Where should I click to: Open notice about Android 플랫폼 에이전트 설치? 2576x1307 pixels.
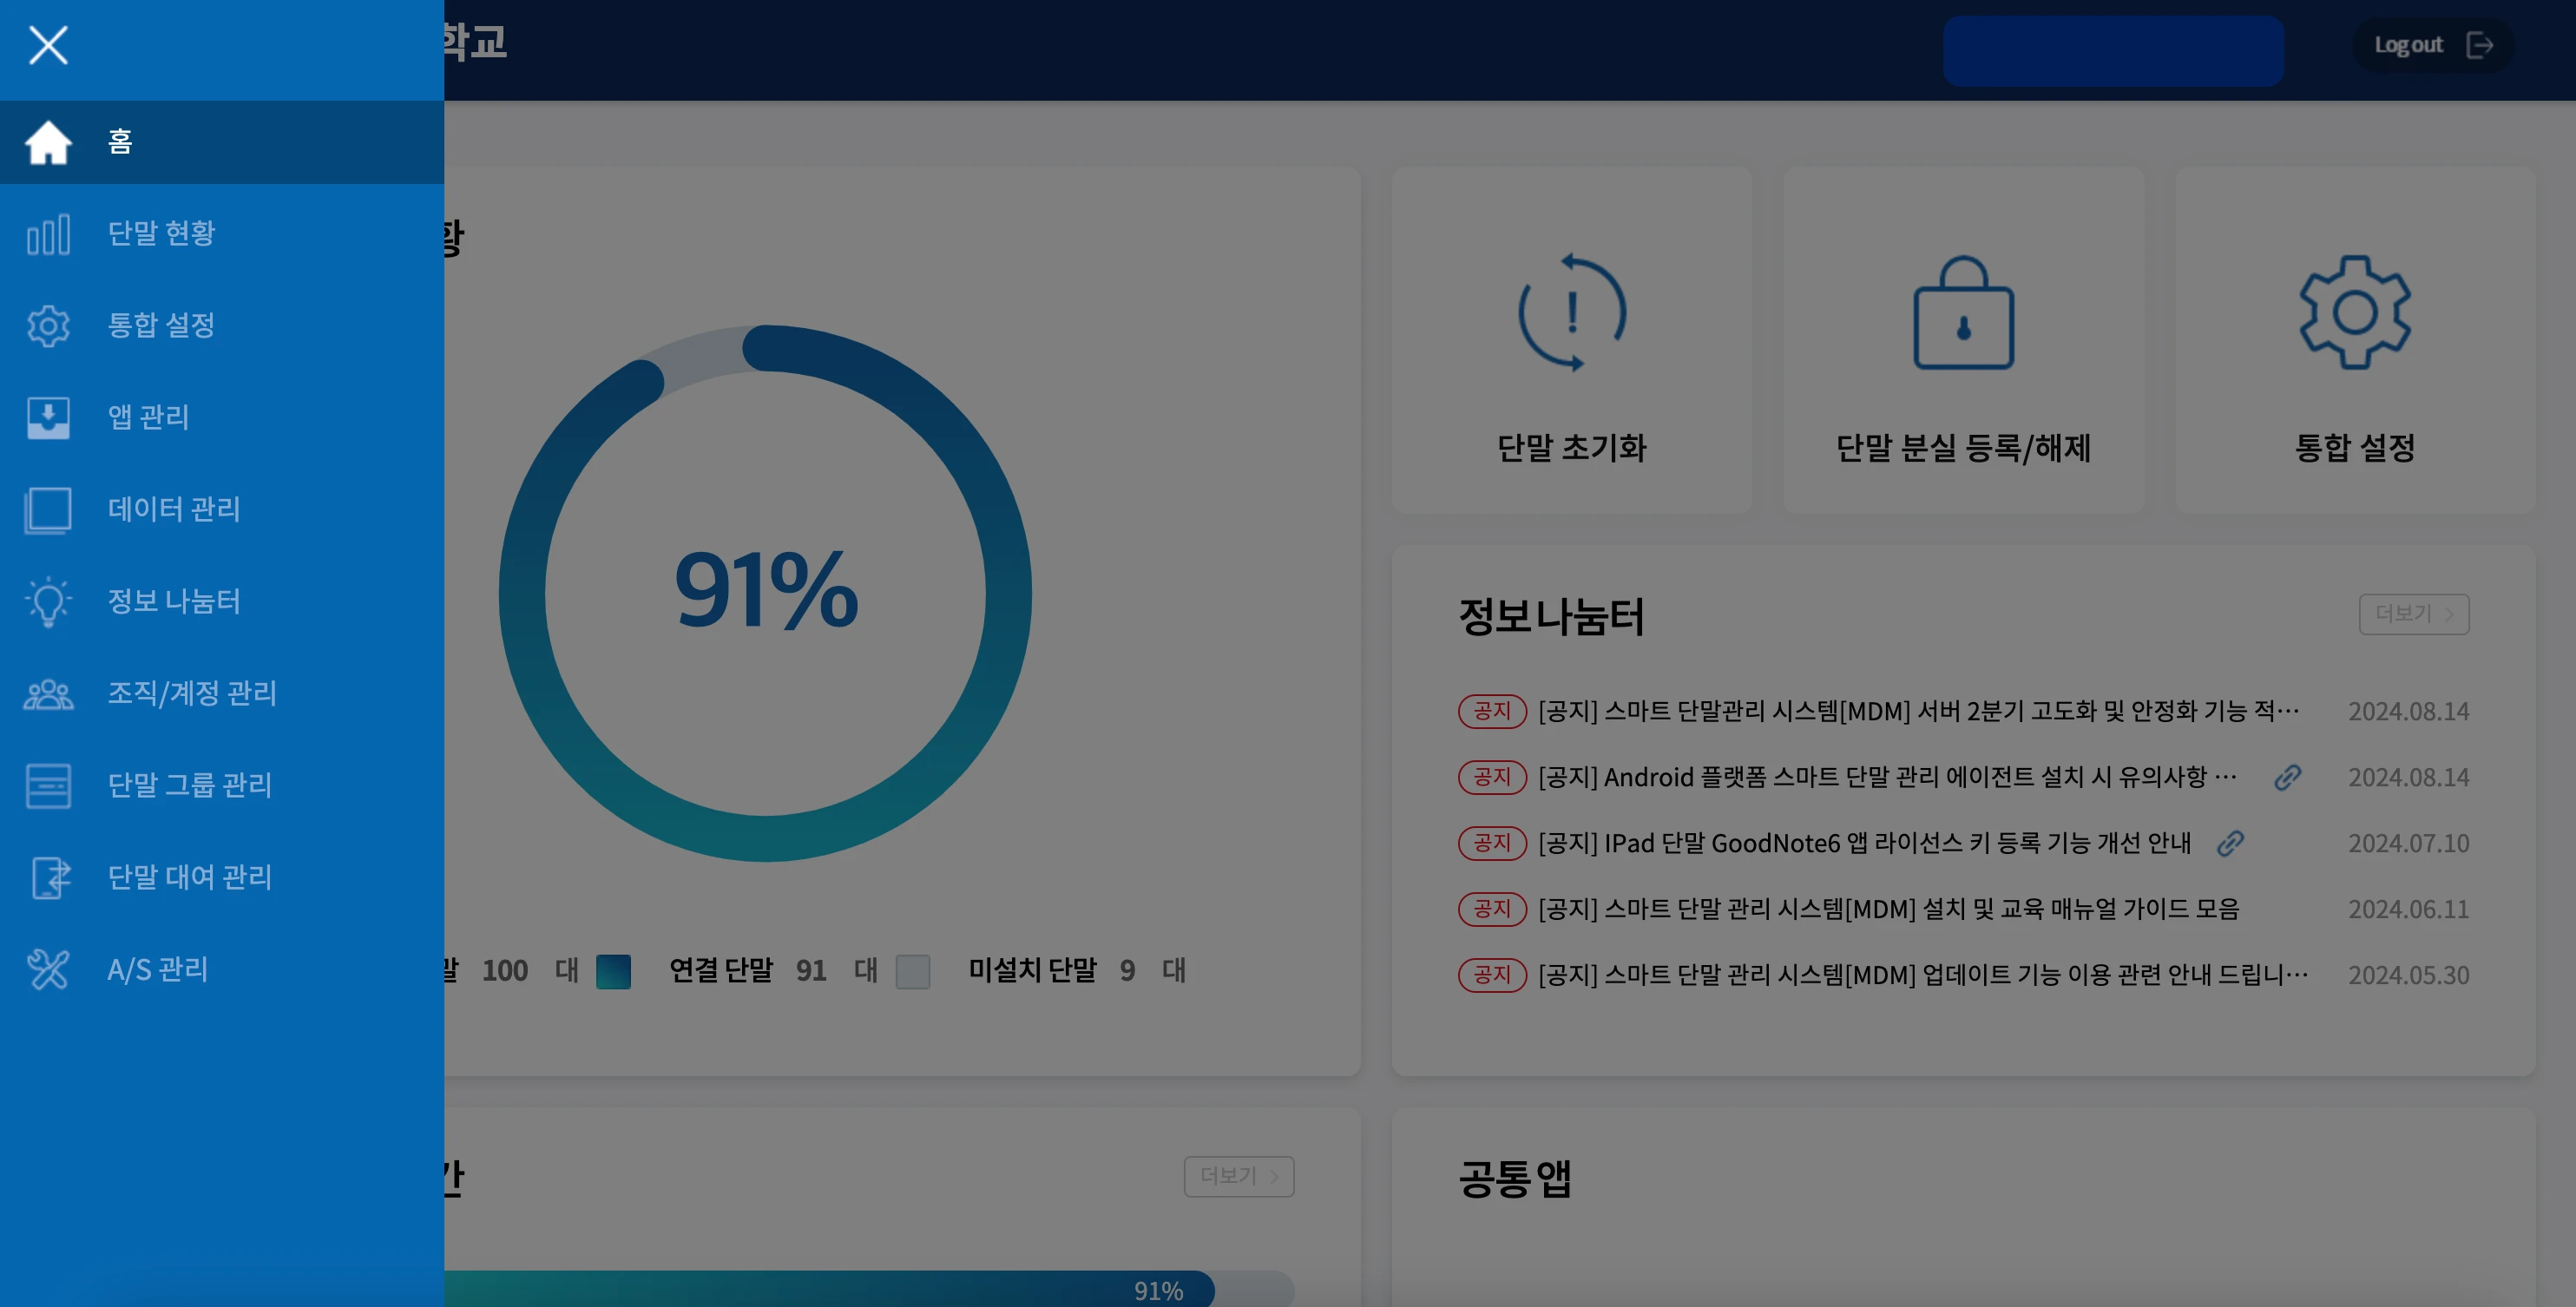coord(1888,777)
